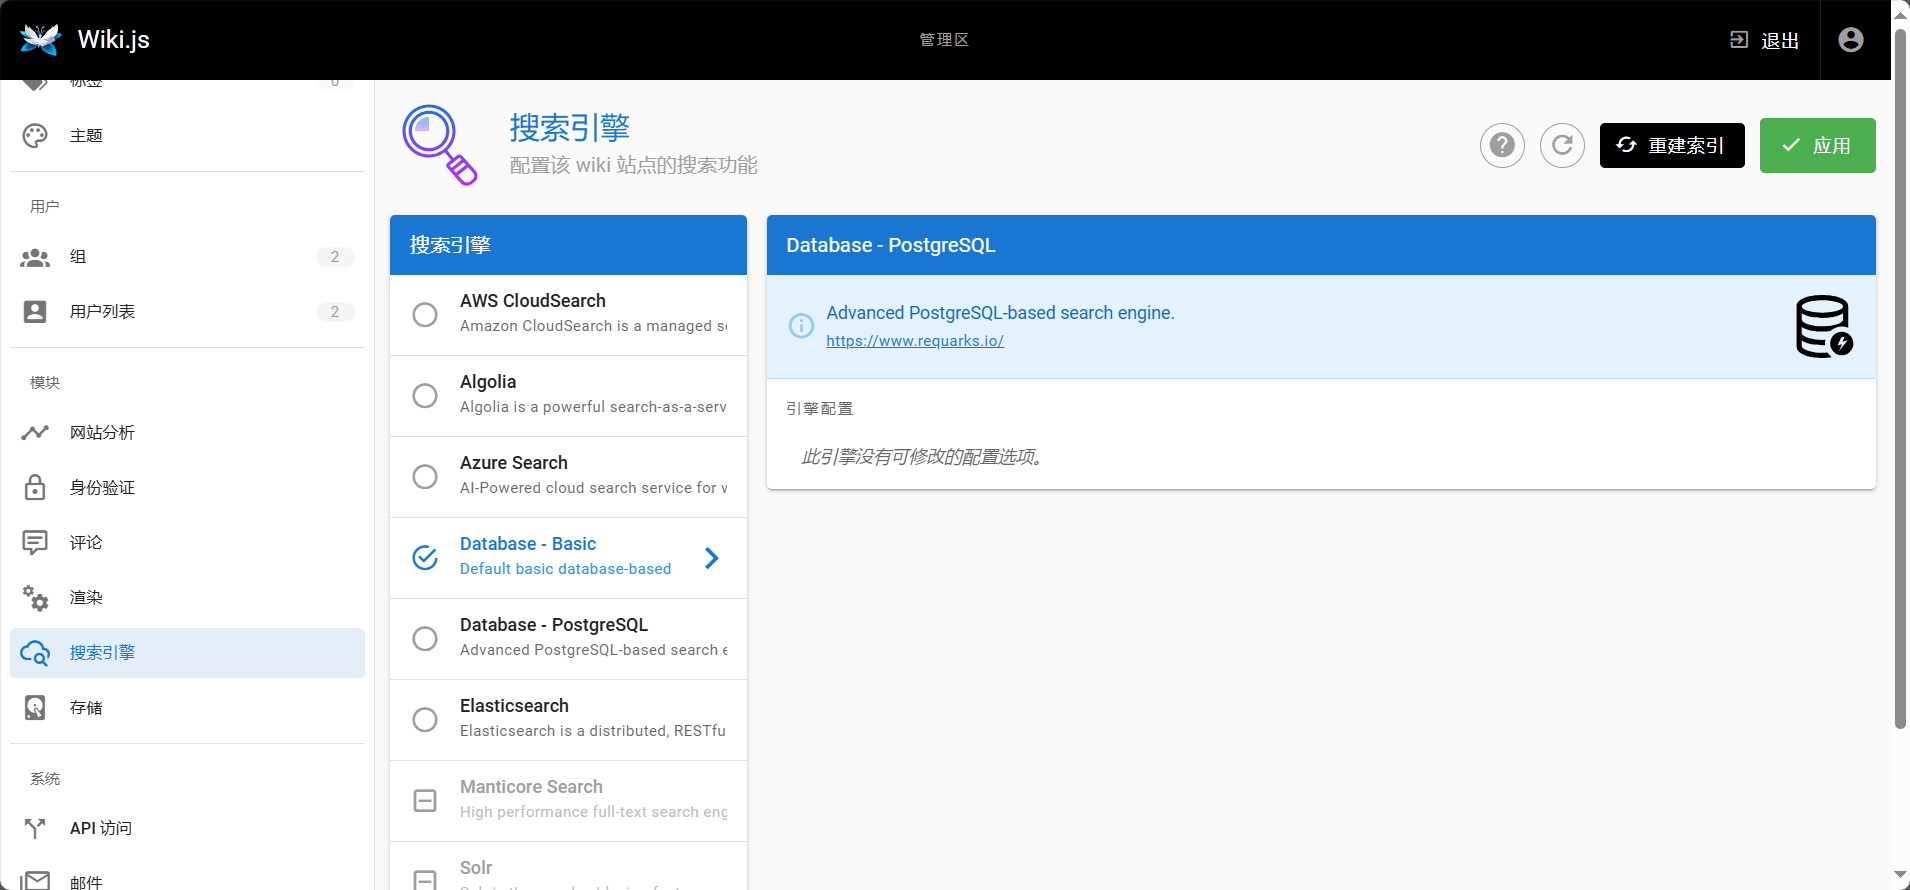This screenshot has width=1910, height=890.
Task: Click chevron arrow on Database - Basic
Action: pyautogui.click(x=711, y=558)
